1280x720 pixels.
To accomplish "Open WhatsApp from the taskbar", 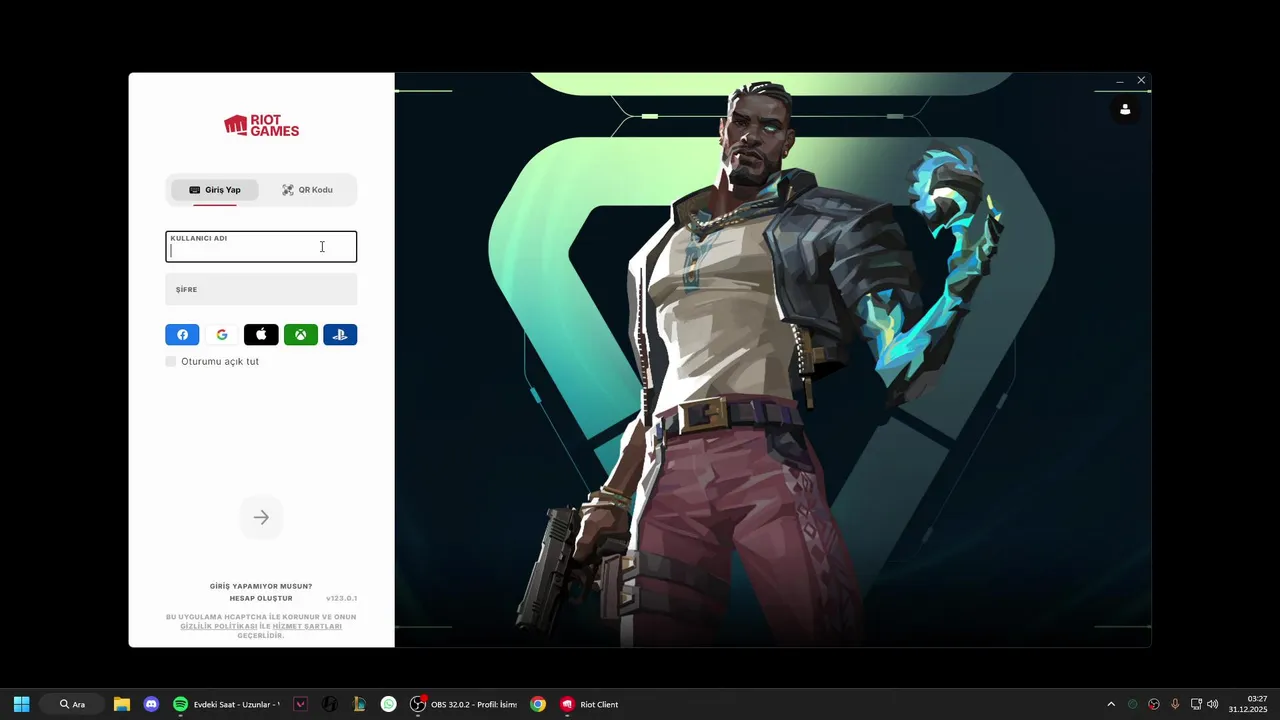I will (389, 704).
